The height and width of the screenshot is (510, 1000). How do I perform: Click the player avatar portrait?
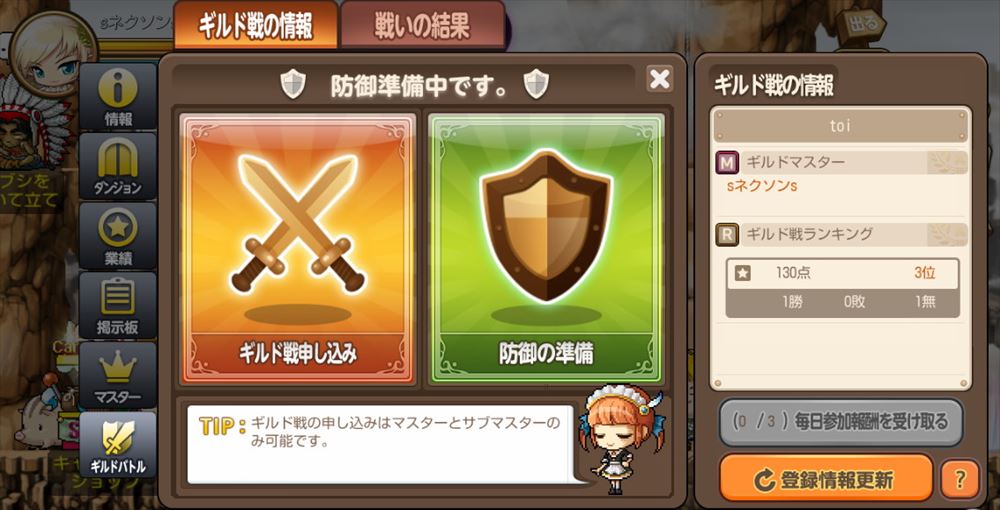[54, 54]
